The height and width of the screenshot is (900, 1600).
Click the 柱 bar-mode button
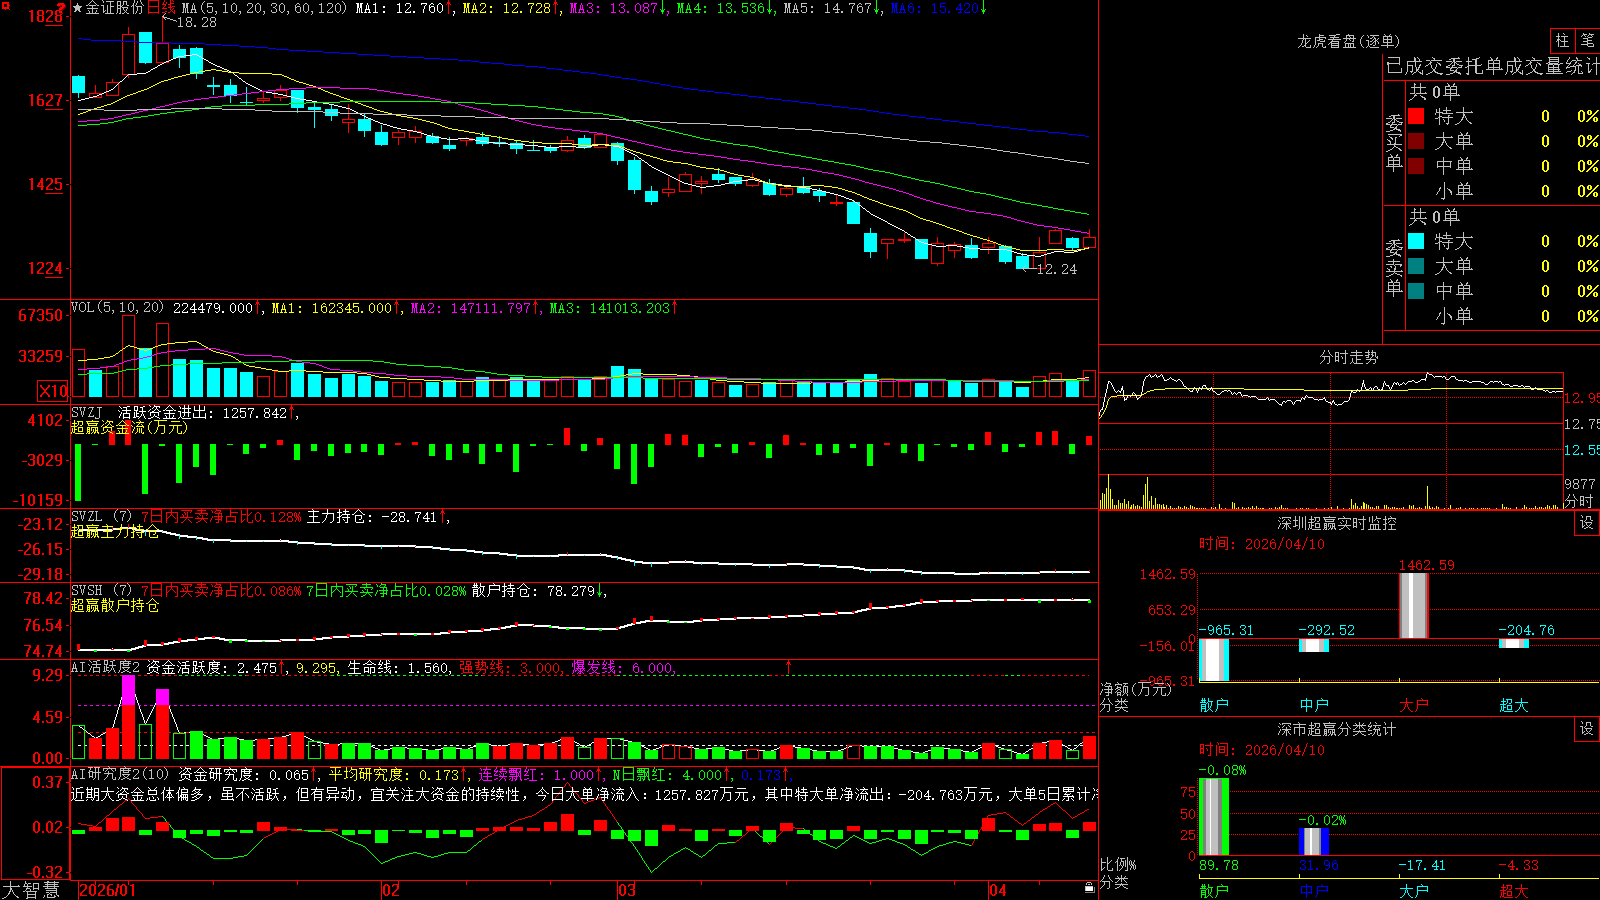point(1562,40)
